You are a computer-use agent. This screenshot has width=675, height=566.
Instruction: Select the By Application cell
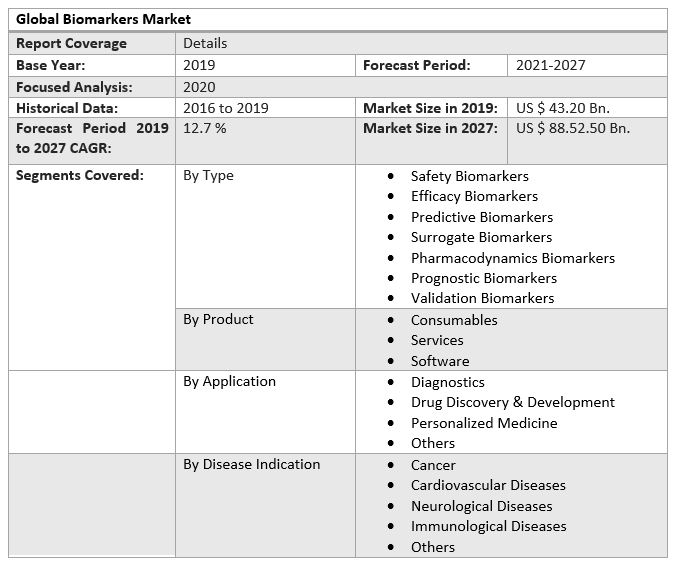point(229,381)
